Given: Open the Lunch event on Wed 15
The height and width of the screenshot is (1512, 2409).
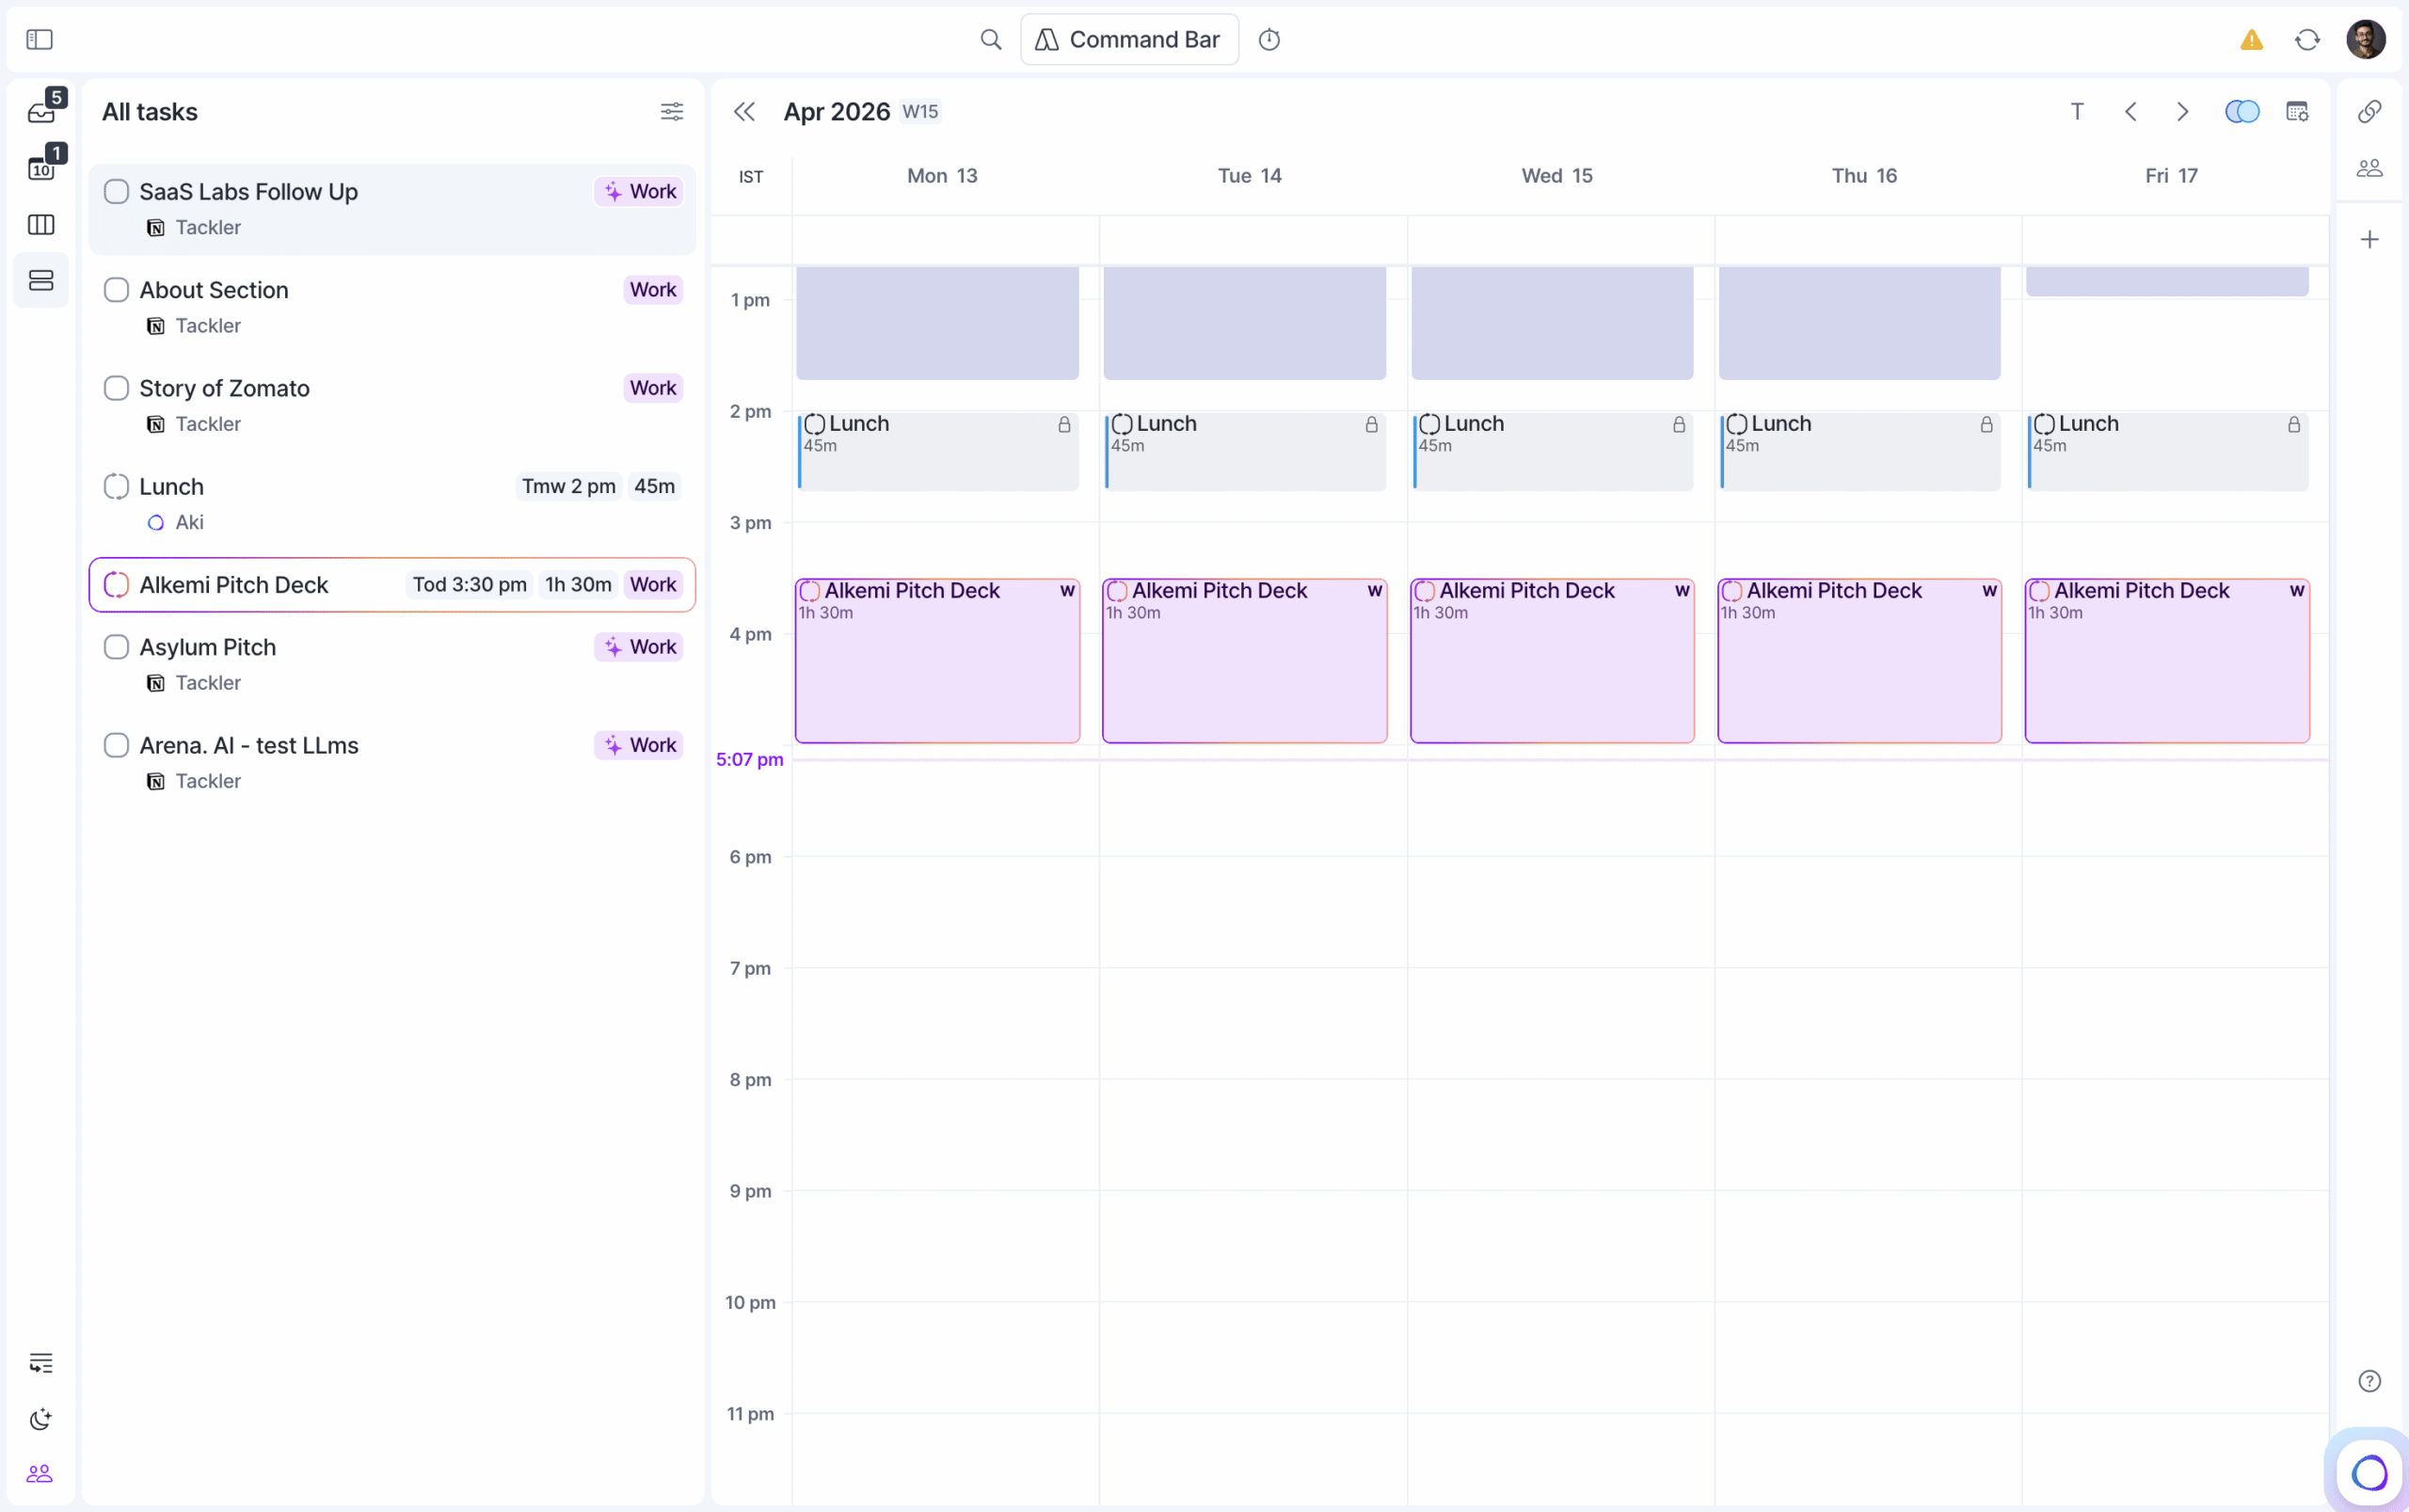Looking at the screenshot, I should 1552,451.
